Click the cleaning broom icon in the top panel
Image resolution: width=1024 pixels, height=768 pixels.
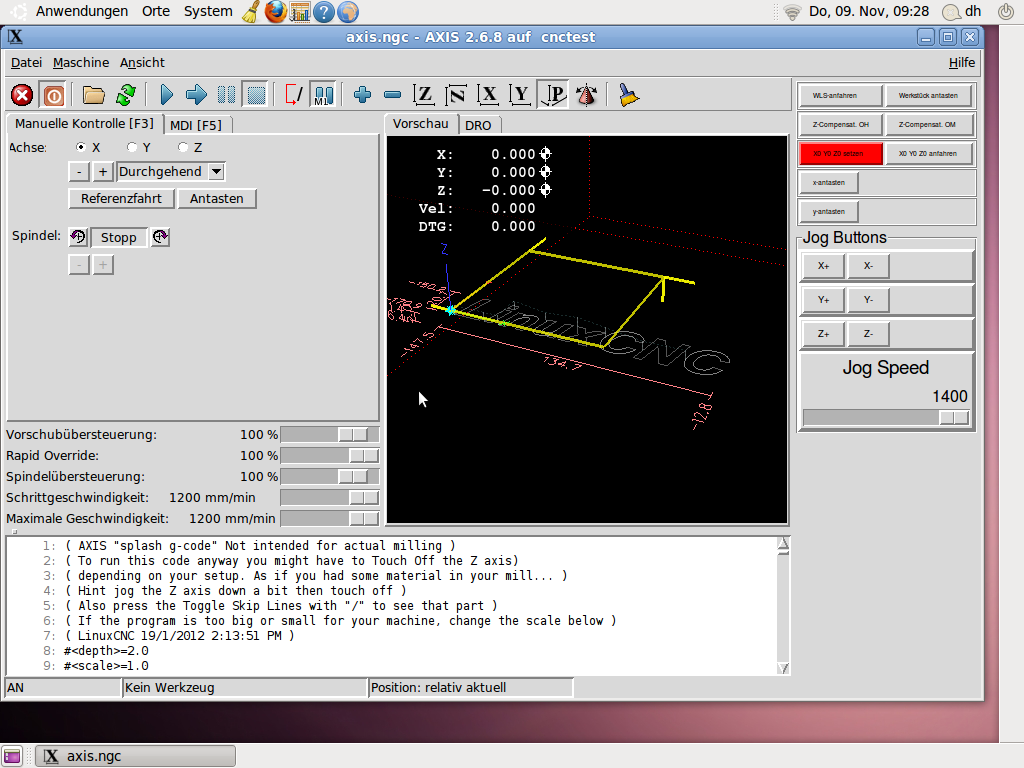251,11
